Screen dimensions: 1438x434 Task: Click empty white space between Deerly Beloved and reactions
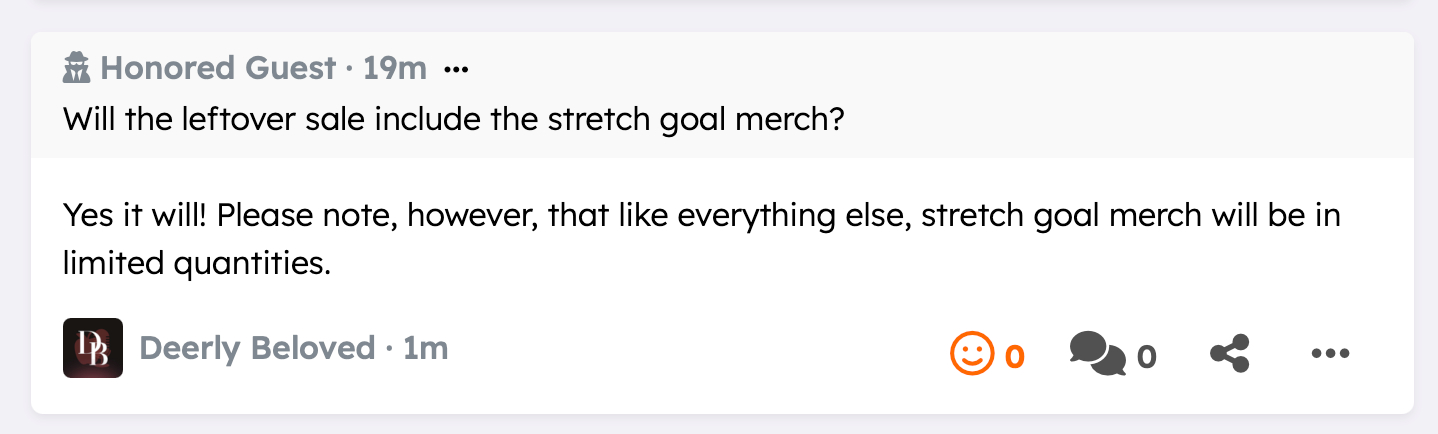[700, 350]
